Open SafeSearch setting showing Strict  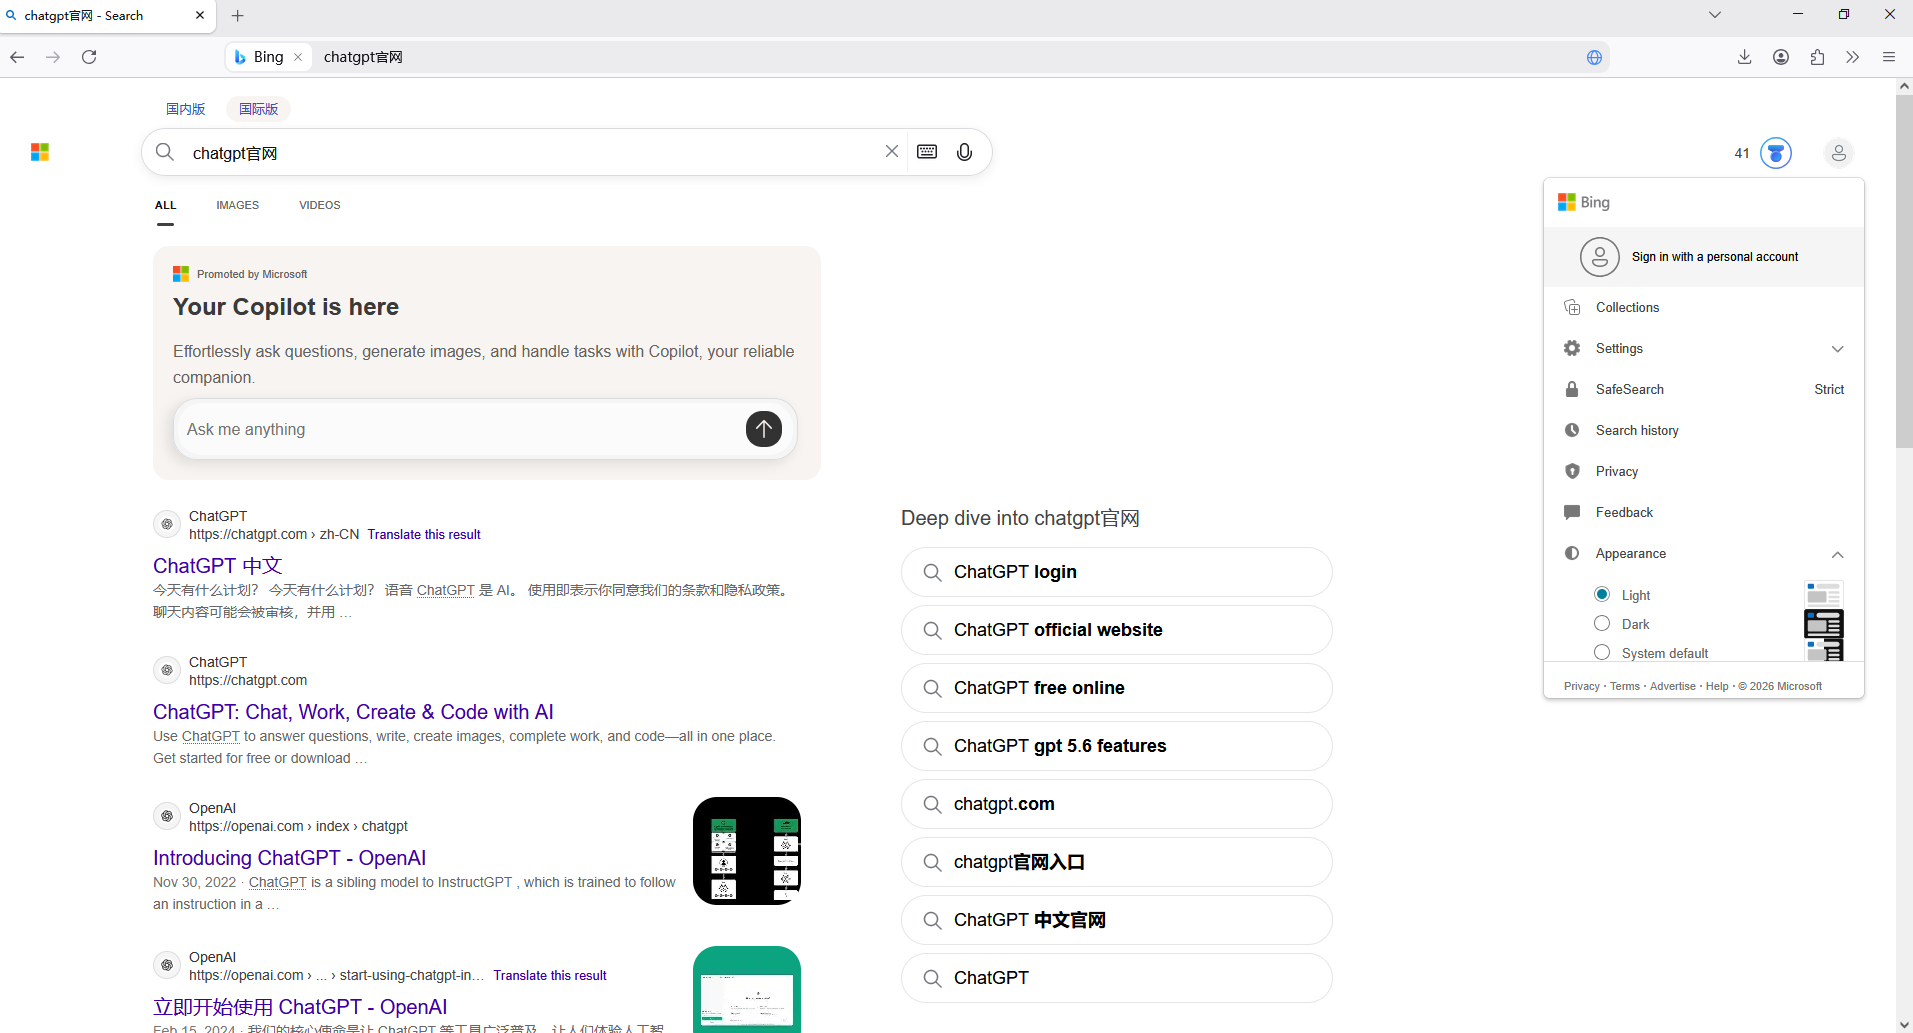click(1704, 389)
